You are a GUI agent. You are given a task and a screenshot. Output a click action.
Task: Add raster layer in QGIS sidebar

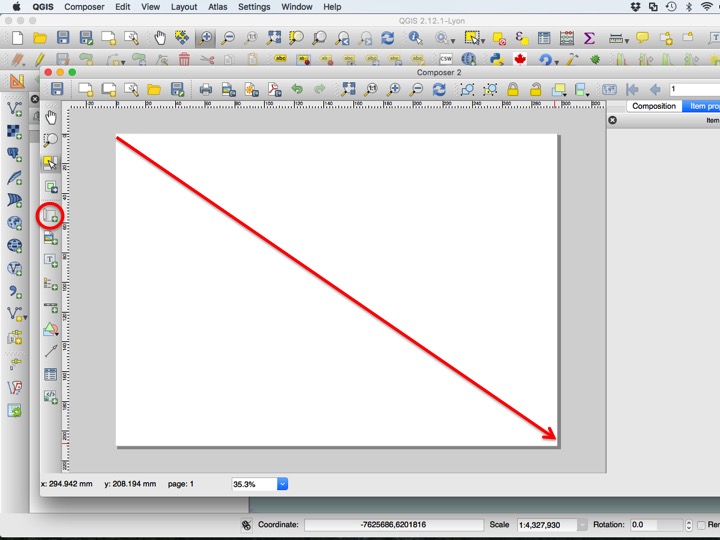coord(14,131)
